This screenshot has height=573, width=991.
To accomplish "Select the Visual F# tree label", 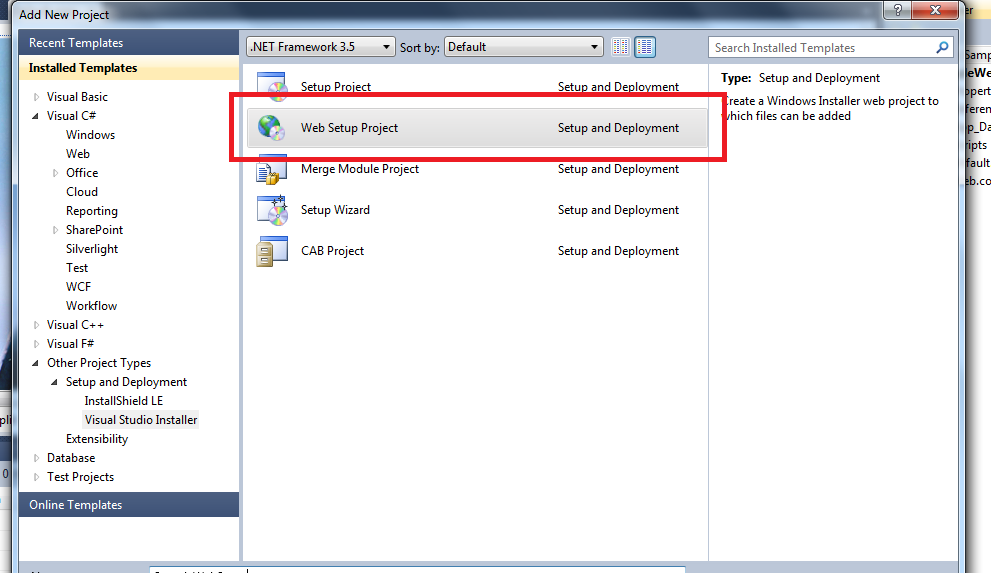I will point(70,344).
